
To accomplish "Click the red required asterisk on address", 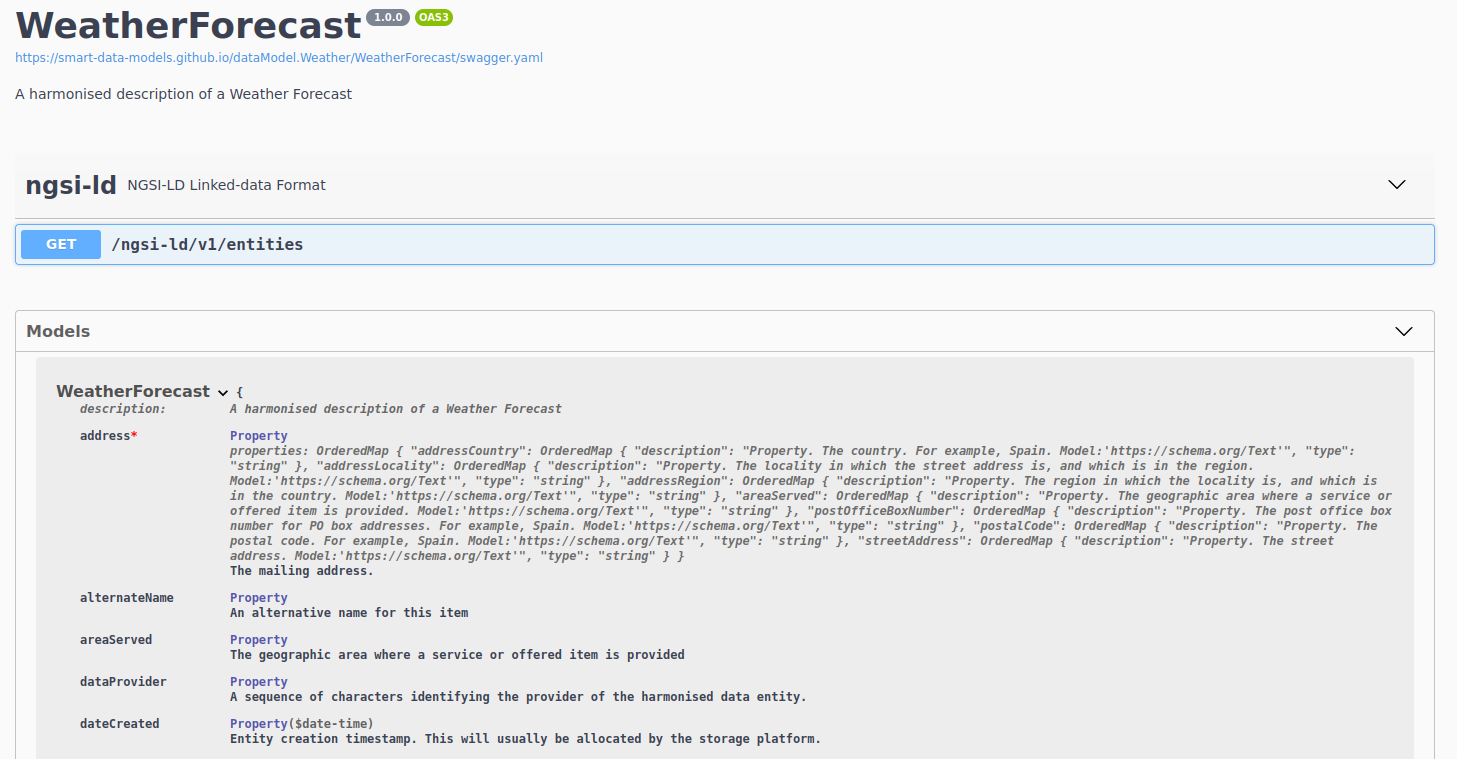I will (x=134, y=436).
